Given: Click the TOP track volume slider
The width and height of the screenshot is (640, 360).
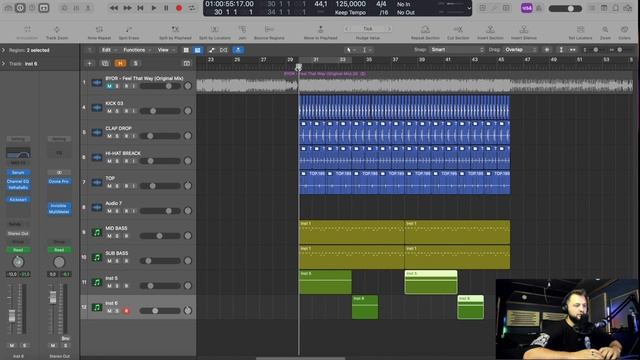Looking at the screenshot, I should tap(160, 186).
